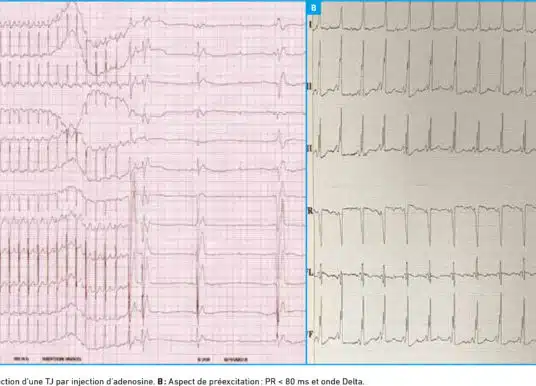Click the aVL lead label marked L

[x=310, y=272]
